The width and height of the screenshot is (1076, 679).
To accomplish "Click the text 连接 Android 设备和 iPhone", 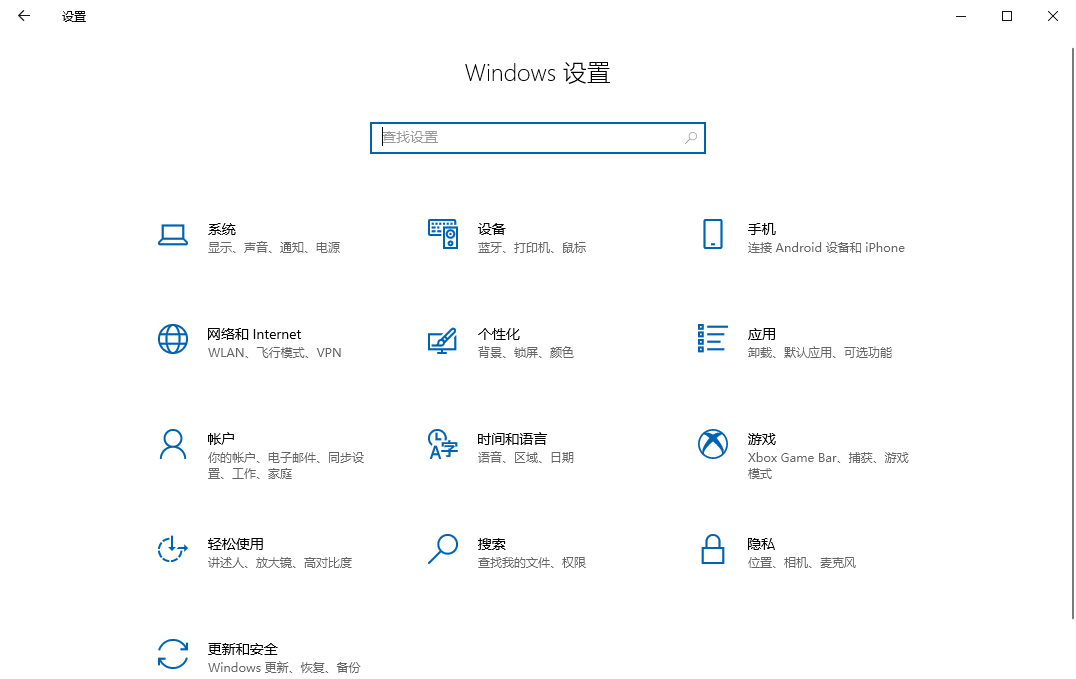I will [826, 248].
